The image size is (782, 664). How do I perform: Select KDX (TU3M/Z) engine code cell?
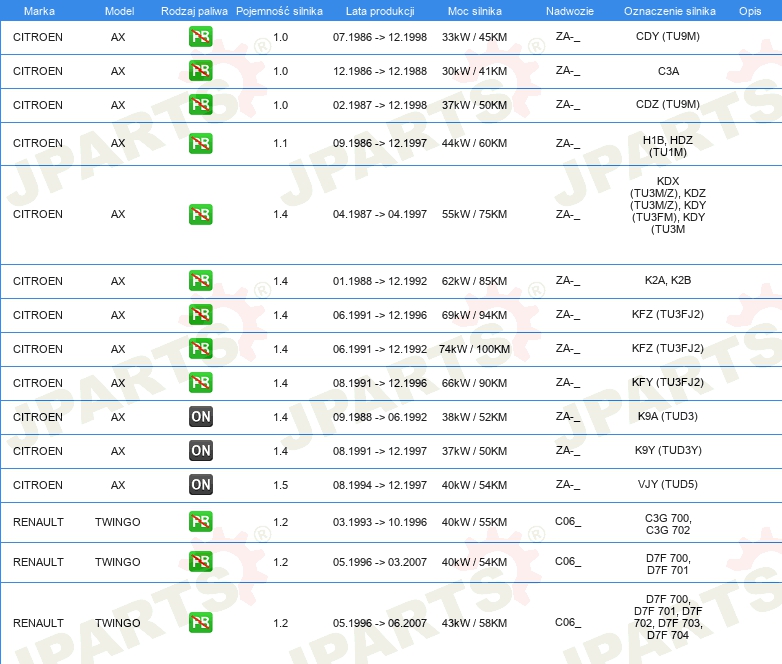pyautogui.click(x=668, y=205)
